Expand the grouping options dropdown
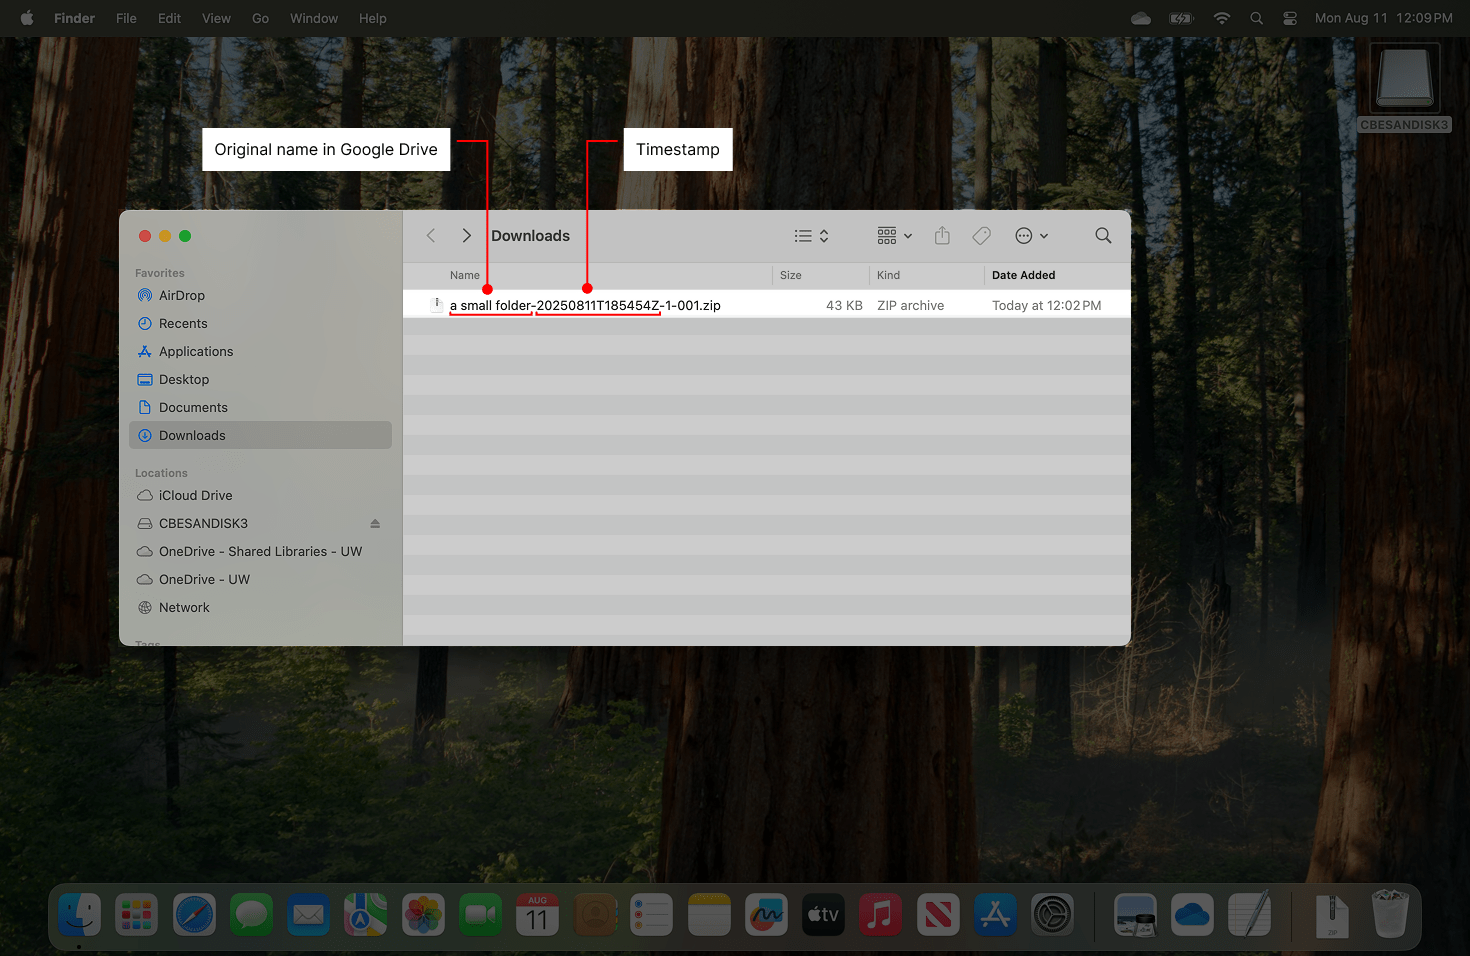Viewport: 1470px width, 956px height. tap(891, 235)
